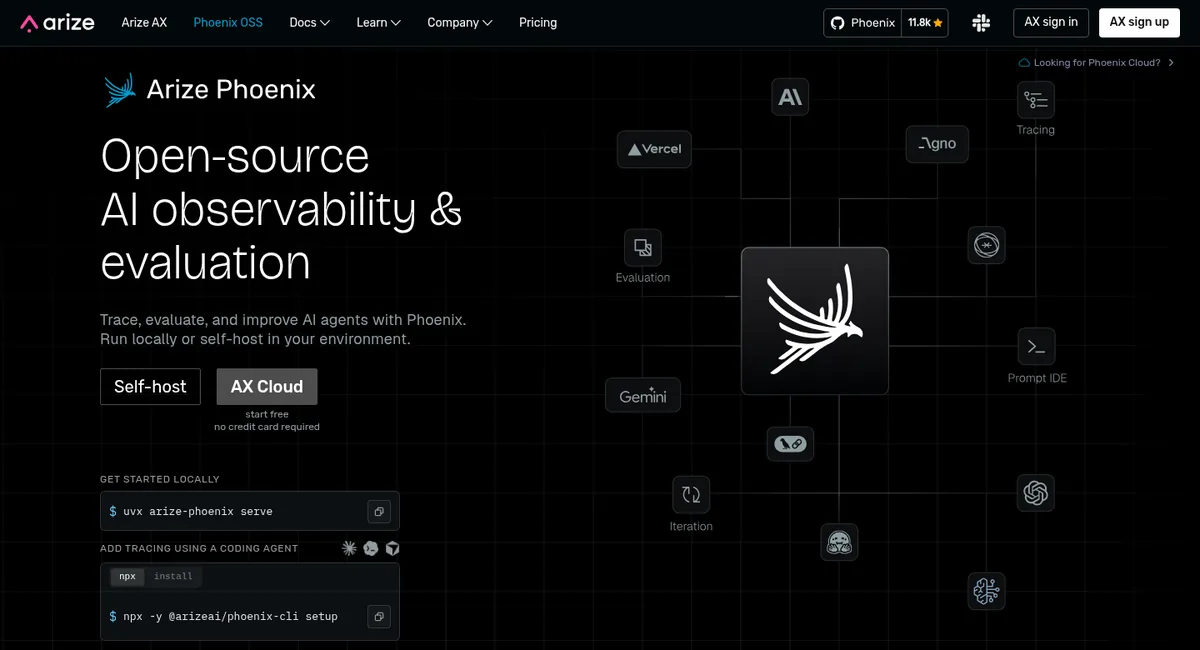Click the AX sign in button
This screenshot has height=650, width=1200.
tap(1051, 22)
